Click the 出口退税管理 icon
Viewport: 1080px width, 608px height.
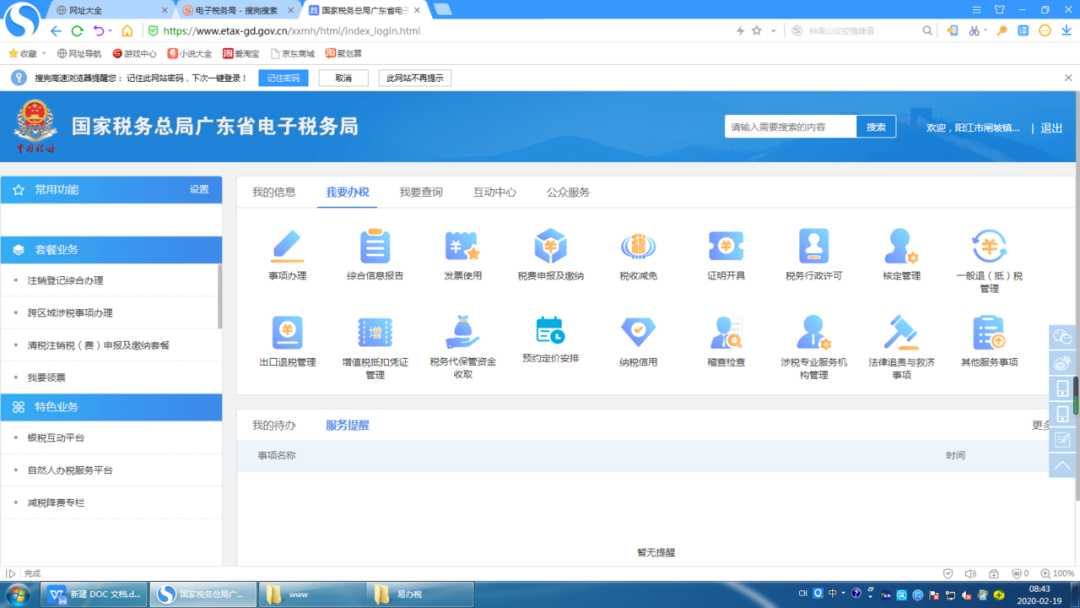287,333
